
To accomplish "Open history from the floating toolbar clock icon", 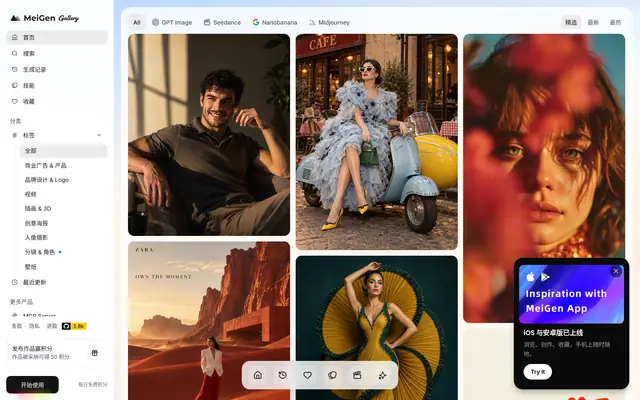I will (x=282, y=375).
